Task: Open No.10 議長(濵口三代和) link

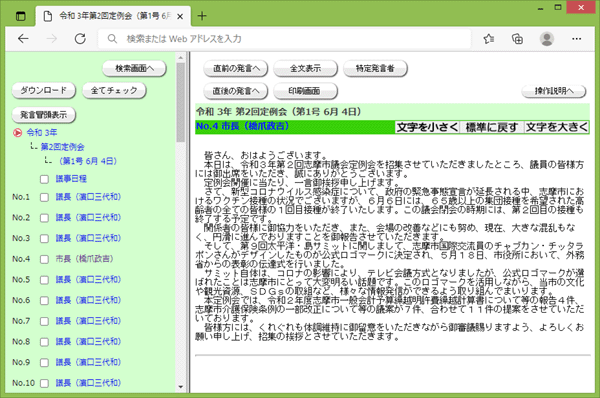Action: [88, 383]
